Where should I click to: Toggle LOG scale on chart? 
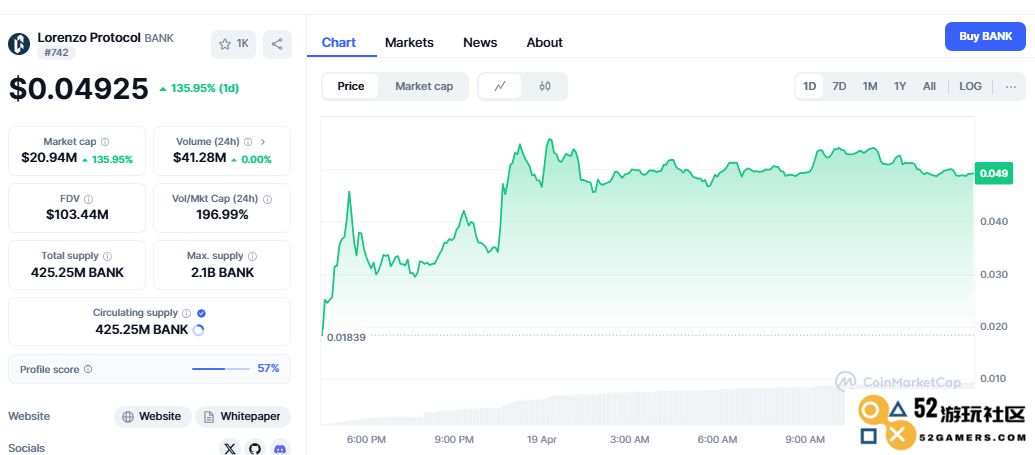[x=970, y=87]
